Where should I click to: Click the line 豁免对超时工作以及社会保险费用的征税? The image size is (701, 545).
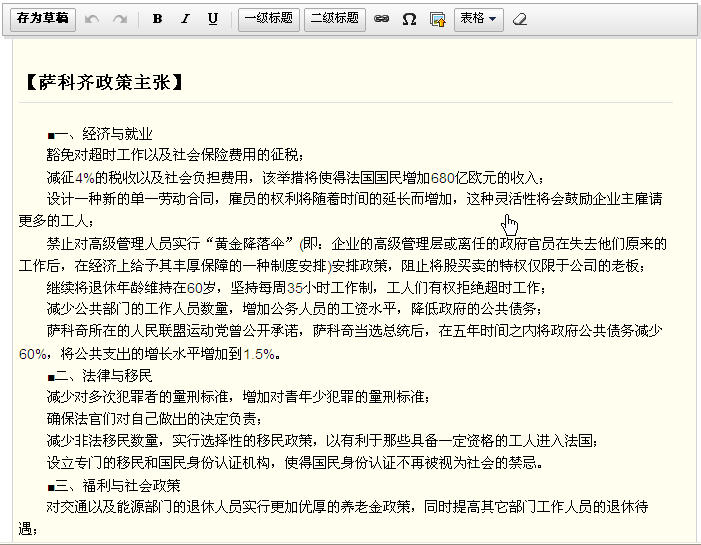[x=175, y=155]
